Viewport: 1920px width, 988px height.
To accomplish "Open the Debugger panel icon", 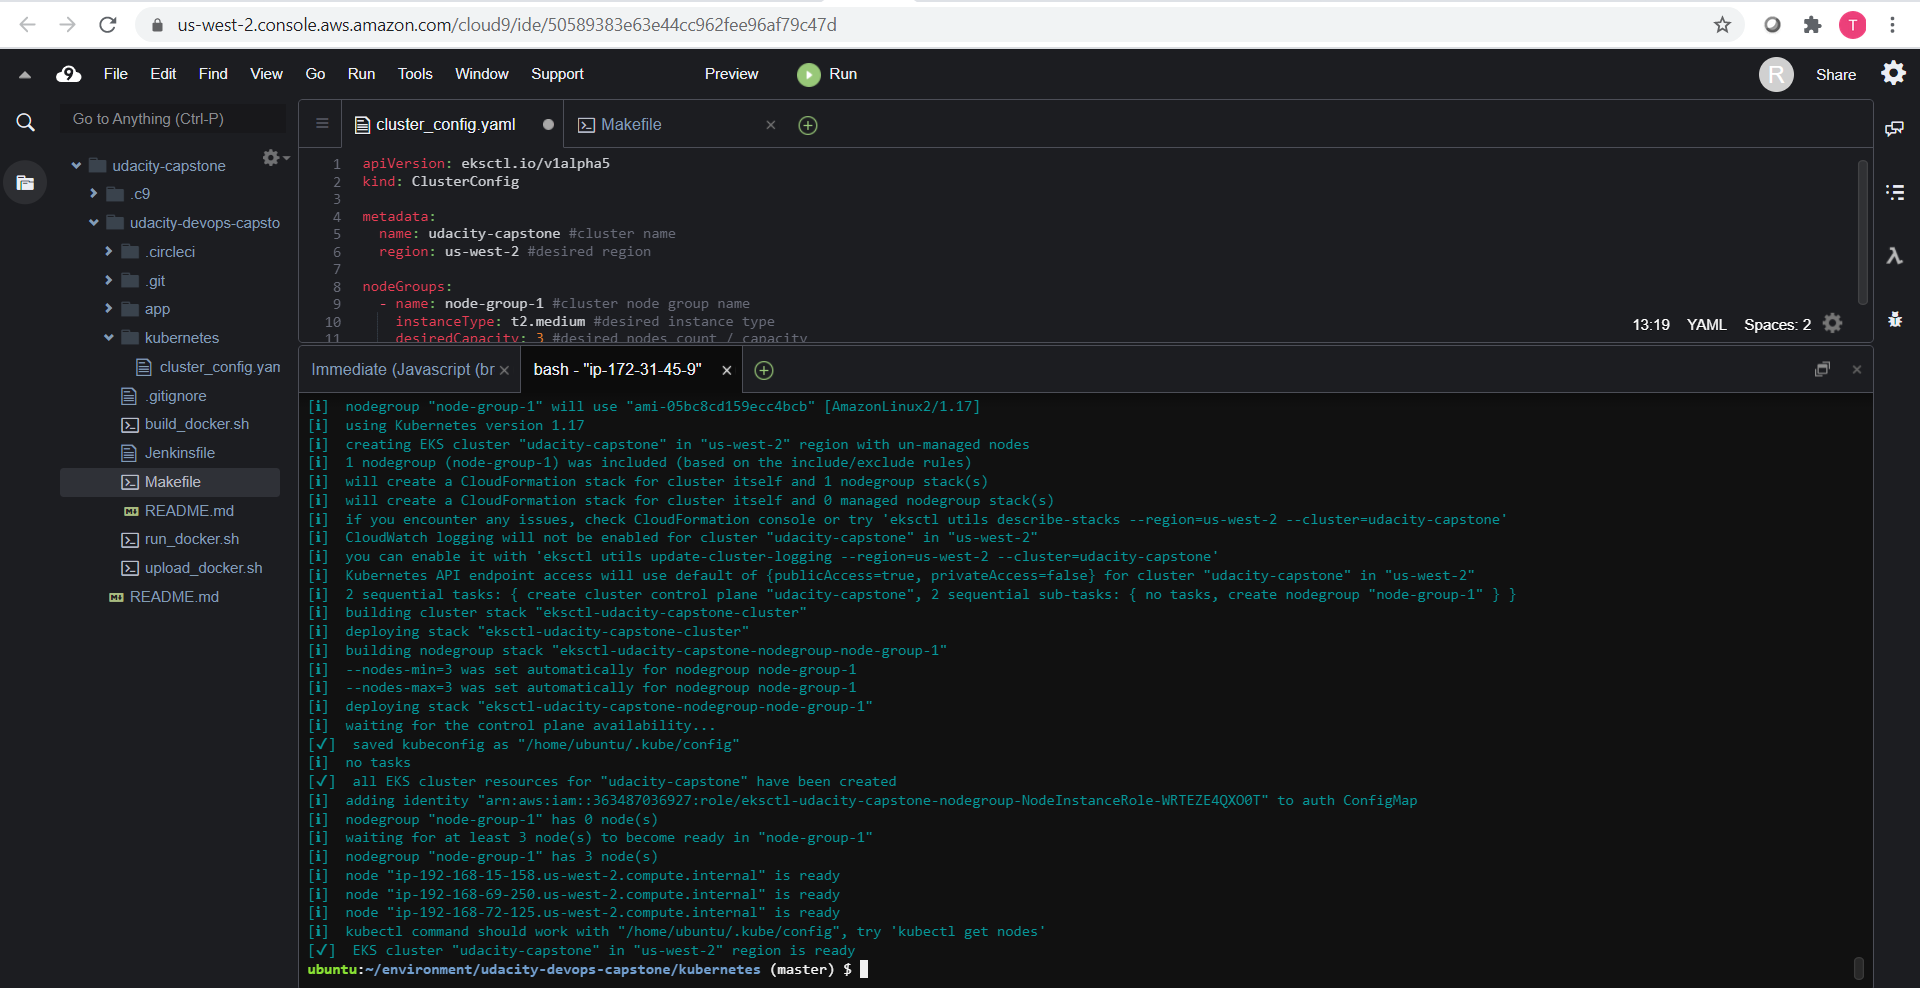I will click(x=1894, y=320).
